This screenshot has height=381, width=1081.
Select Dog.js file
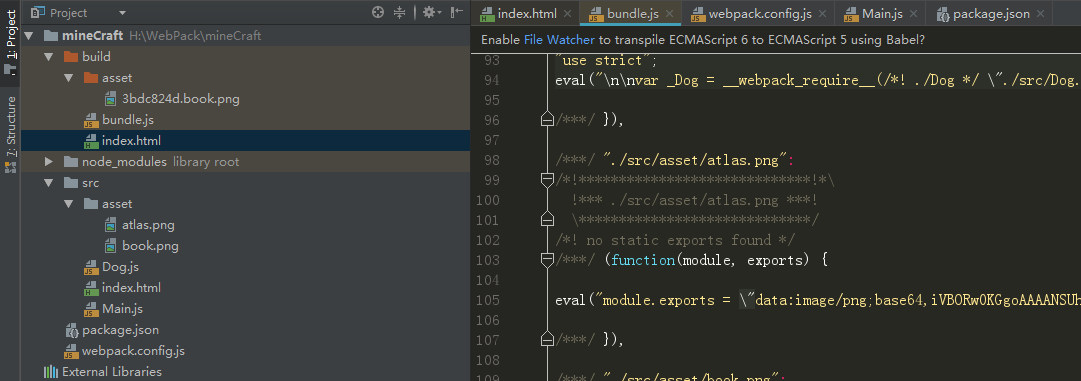click(120, 267)
